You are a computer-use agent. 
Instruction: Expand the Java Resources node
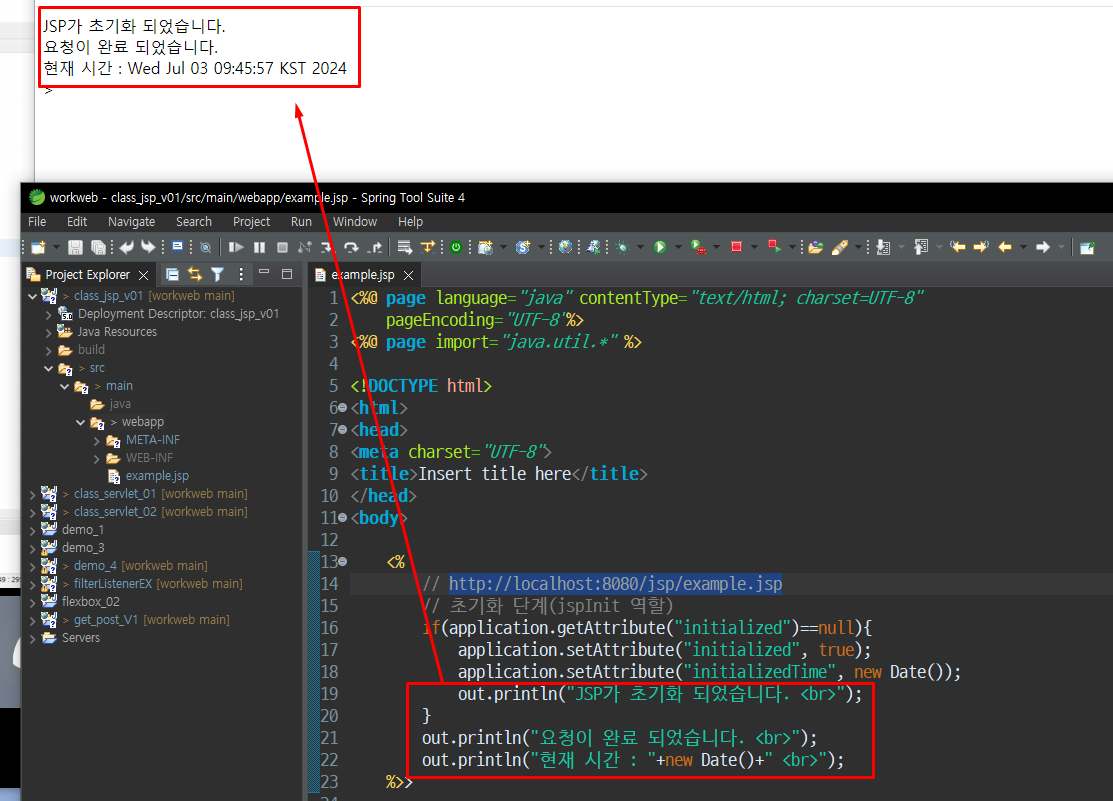48,332
